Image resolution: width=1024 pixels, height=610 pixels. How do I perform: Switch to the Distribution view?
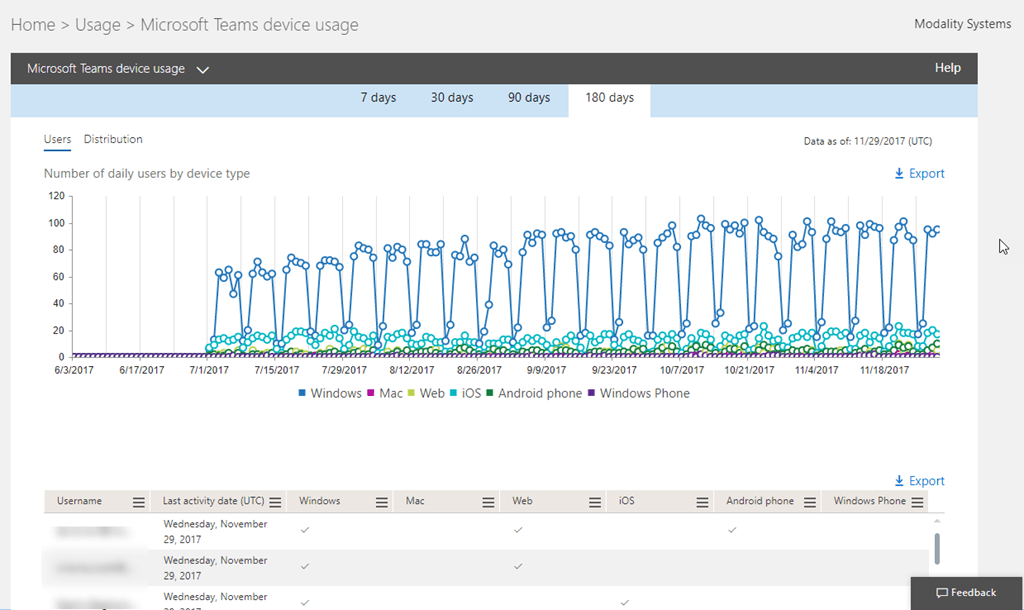pos(113,140)
